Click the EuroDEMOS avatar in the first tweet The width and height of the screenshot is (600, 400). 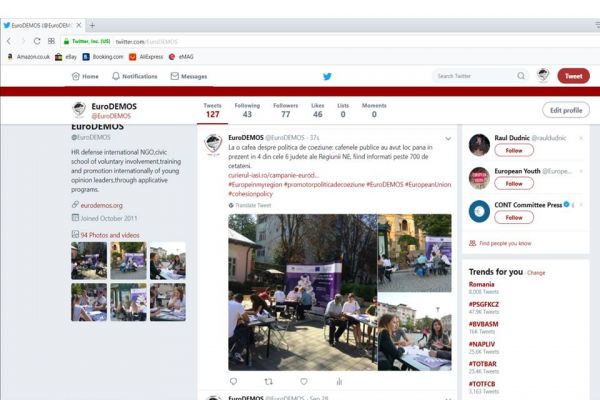(213, 145)
